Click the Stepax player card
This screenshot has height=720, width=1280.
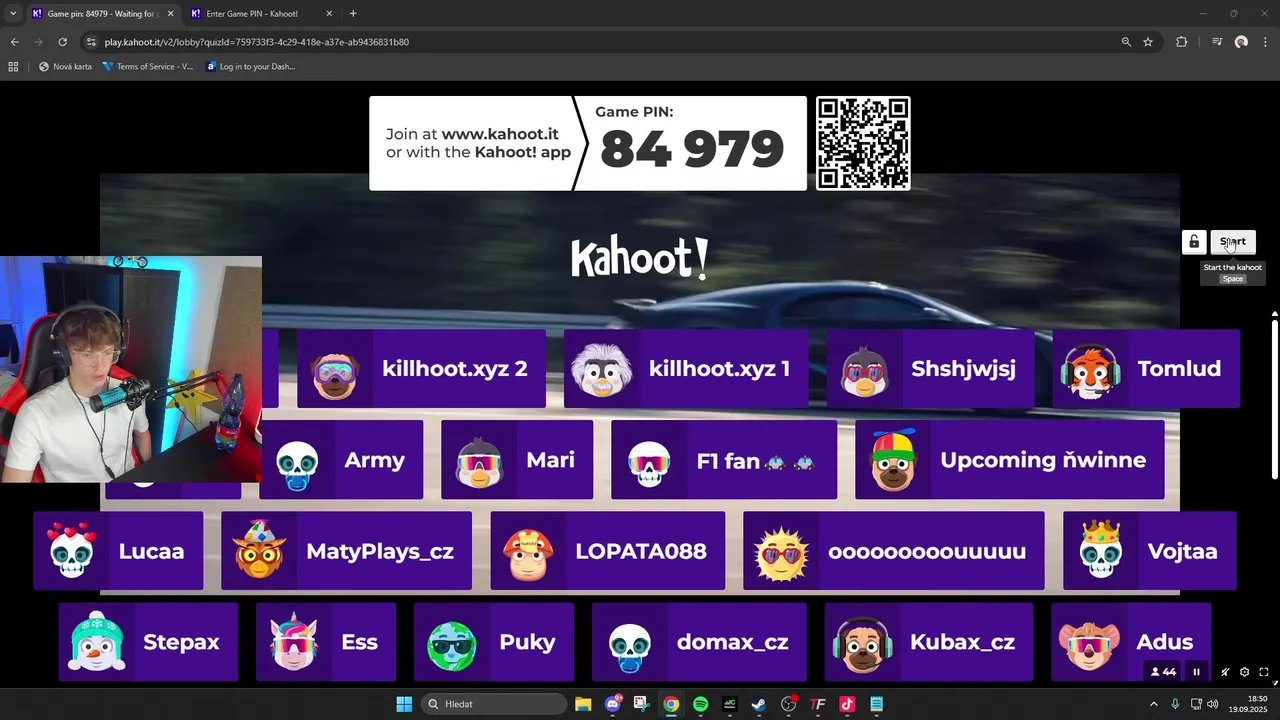tap(148, 642)
